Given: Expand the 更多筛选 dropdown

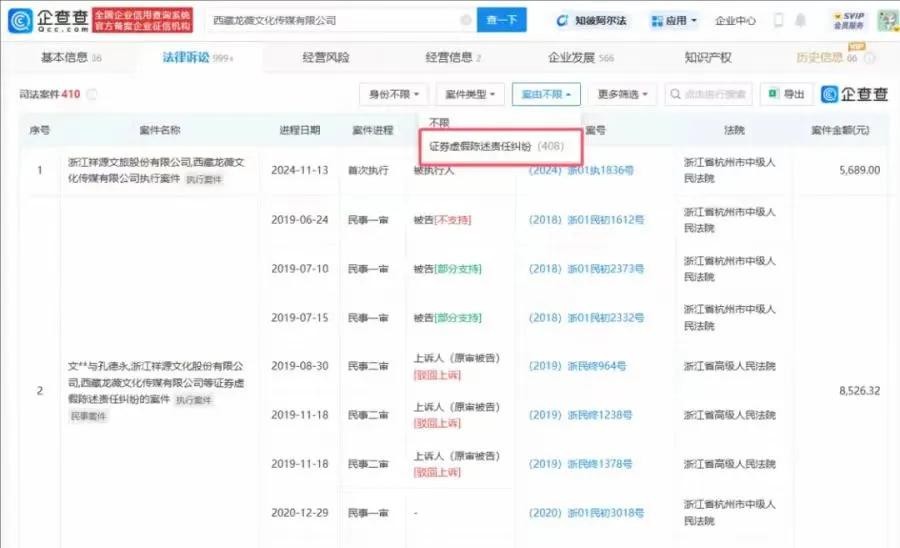Looking at the screenshot, I should pyautogui.click(x=623, y=95).
